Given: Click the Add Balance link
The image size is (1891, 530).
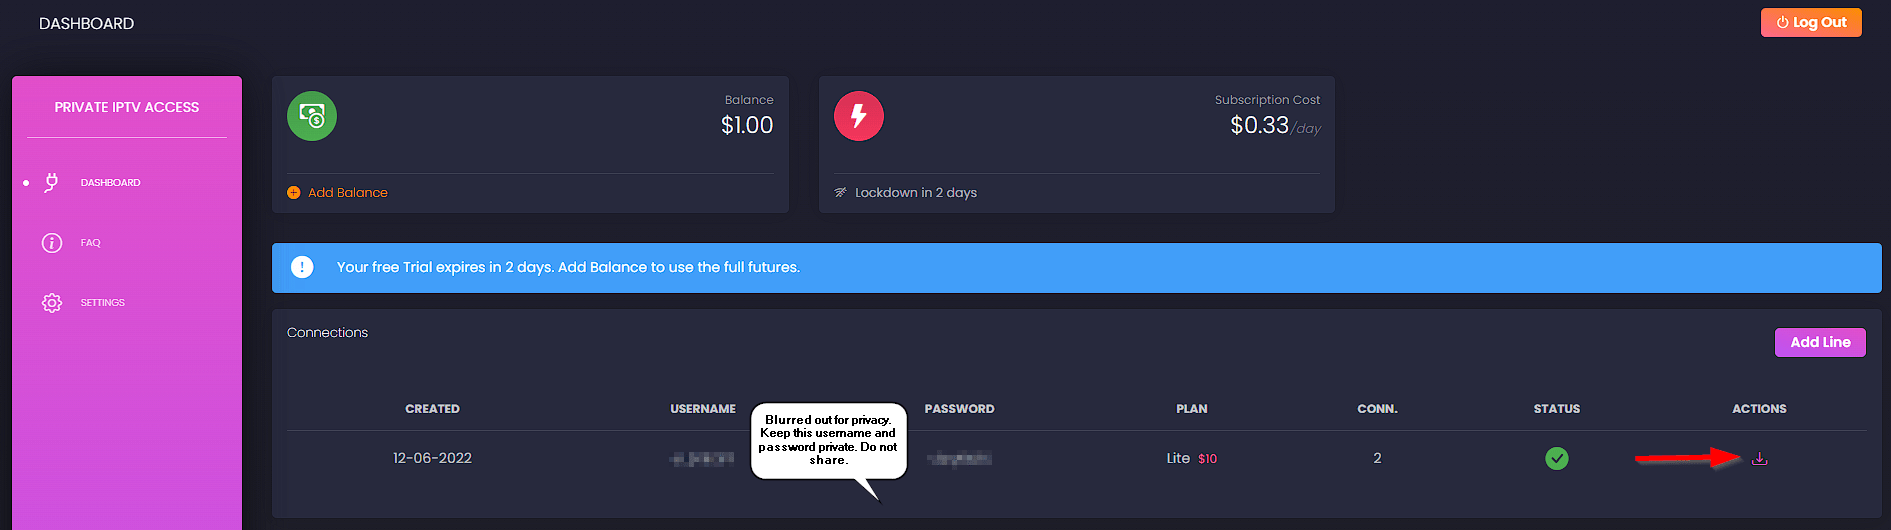Looking at the screenshot, I should click(347, 193).
